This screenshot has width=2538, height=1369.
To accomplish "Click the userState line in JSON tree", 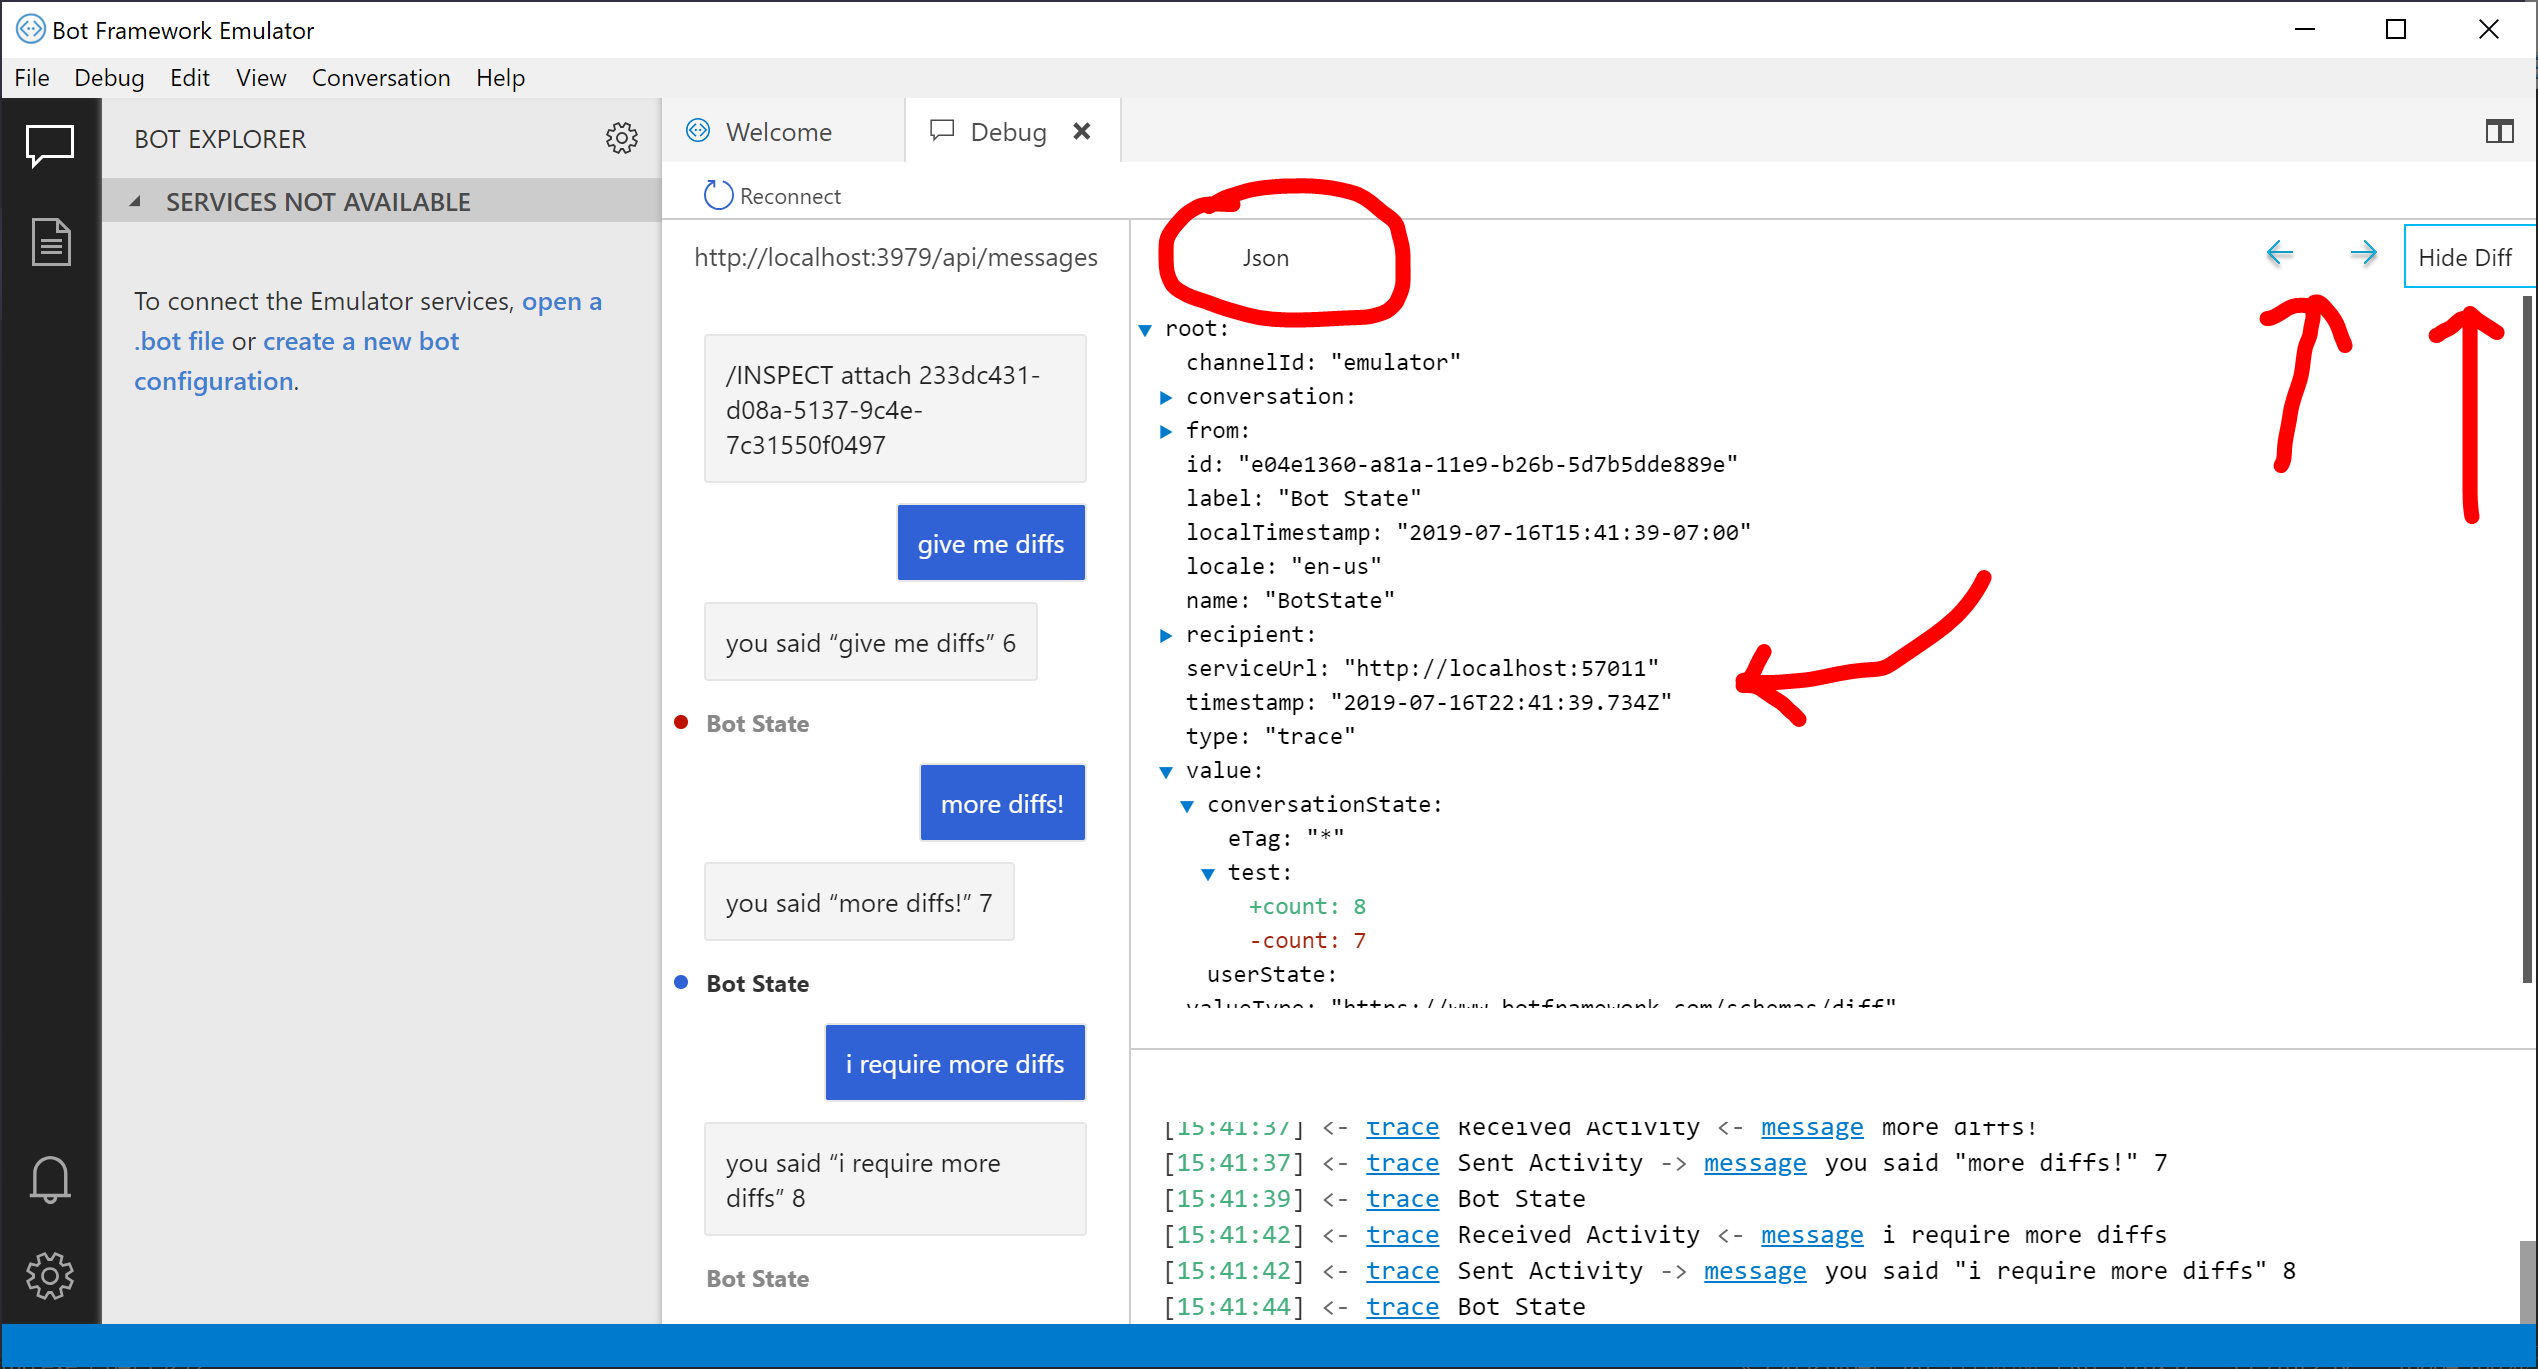I will click(1271, 974).
